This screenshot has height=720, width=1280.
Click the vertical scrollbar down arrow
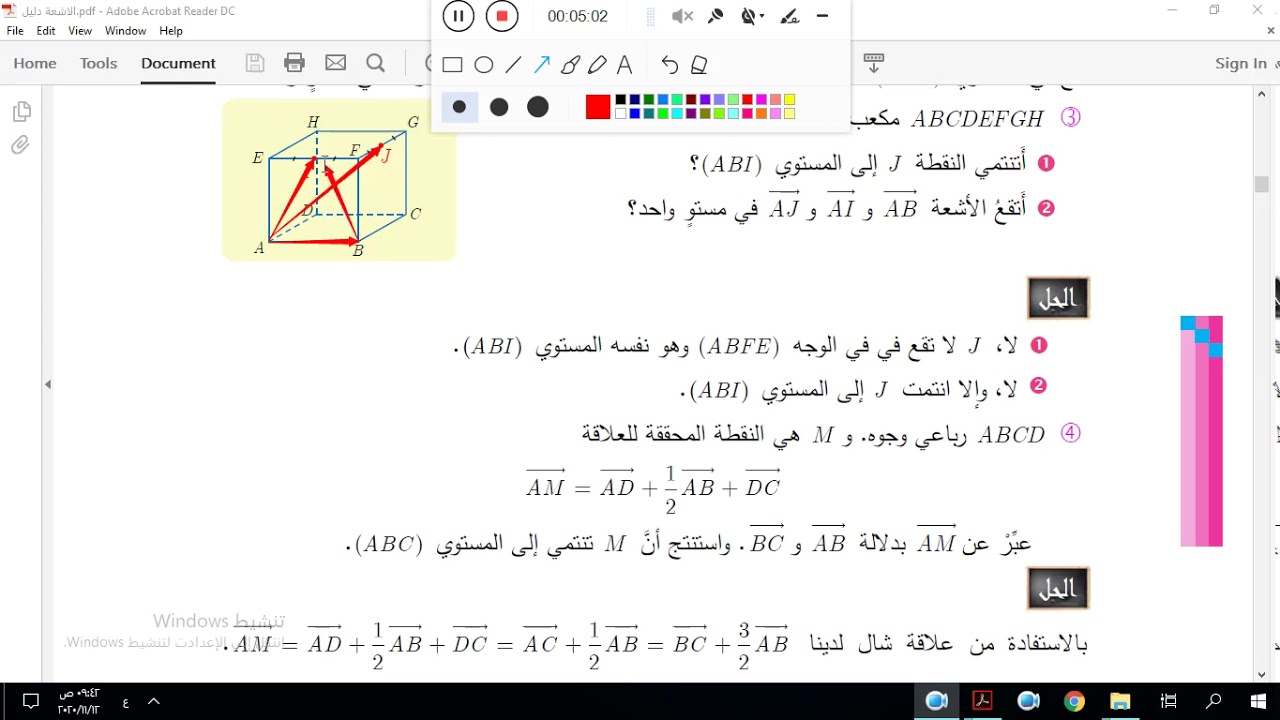click(1262, 674)
